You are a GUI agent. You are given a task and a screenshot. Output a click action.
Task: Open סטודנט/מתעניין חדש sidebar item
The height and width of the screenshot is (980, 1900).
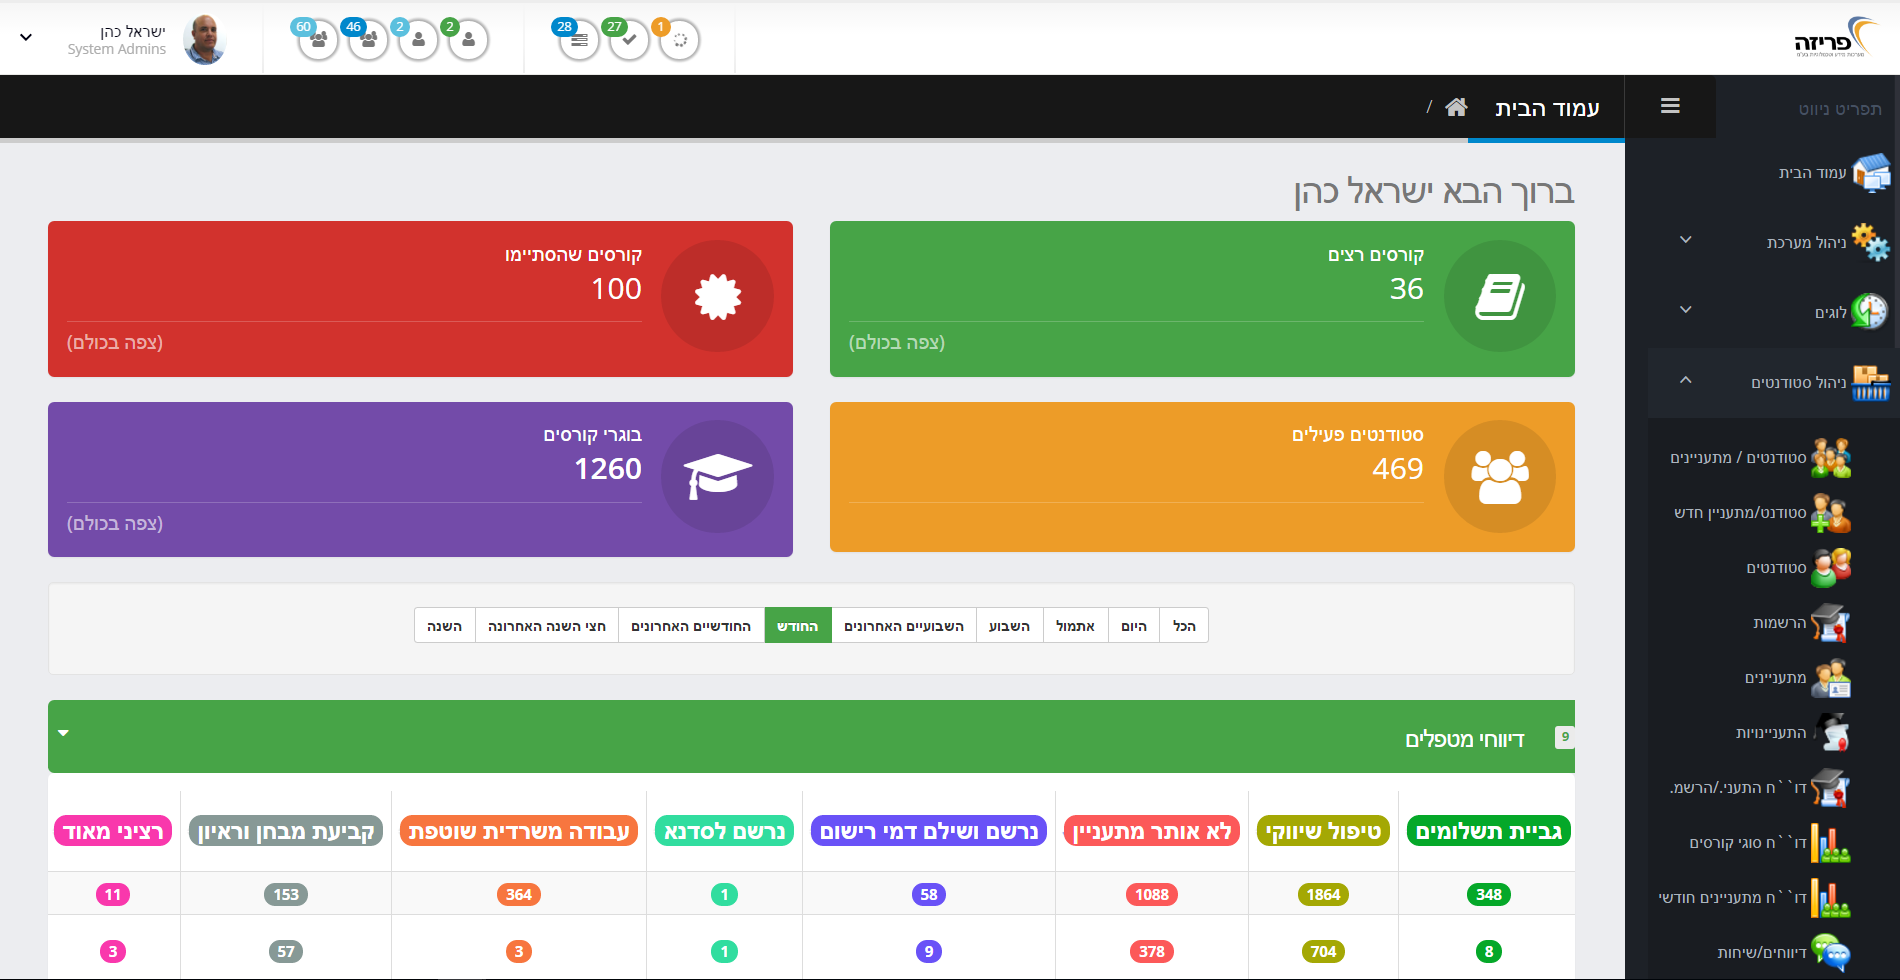(1760, 513)
